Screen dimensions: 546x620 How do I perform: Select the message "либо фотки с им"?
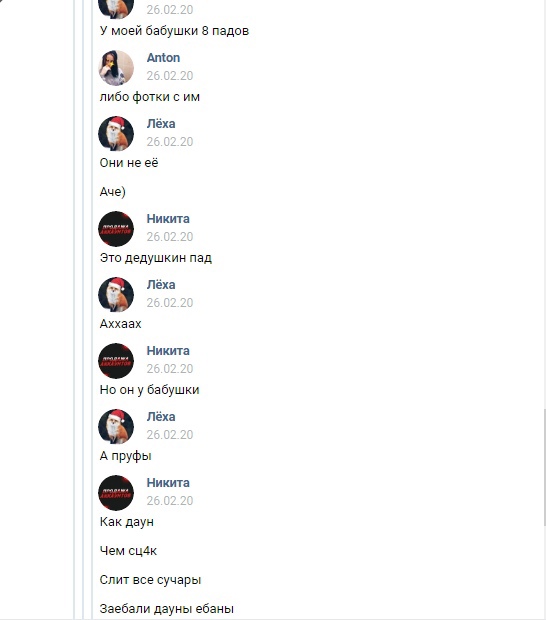[150, 97]
